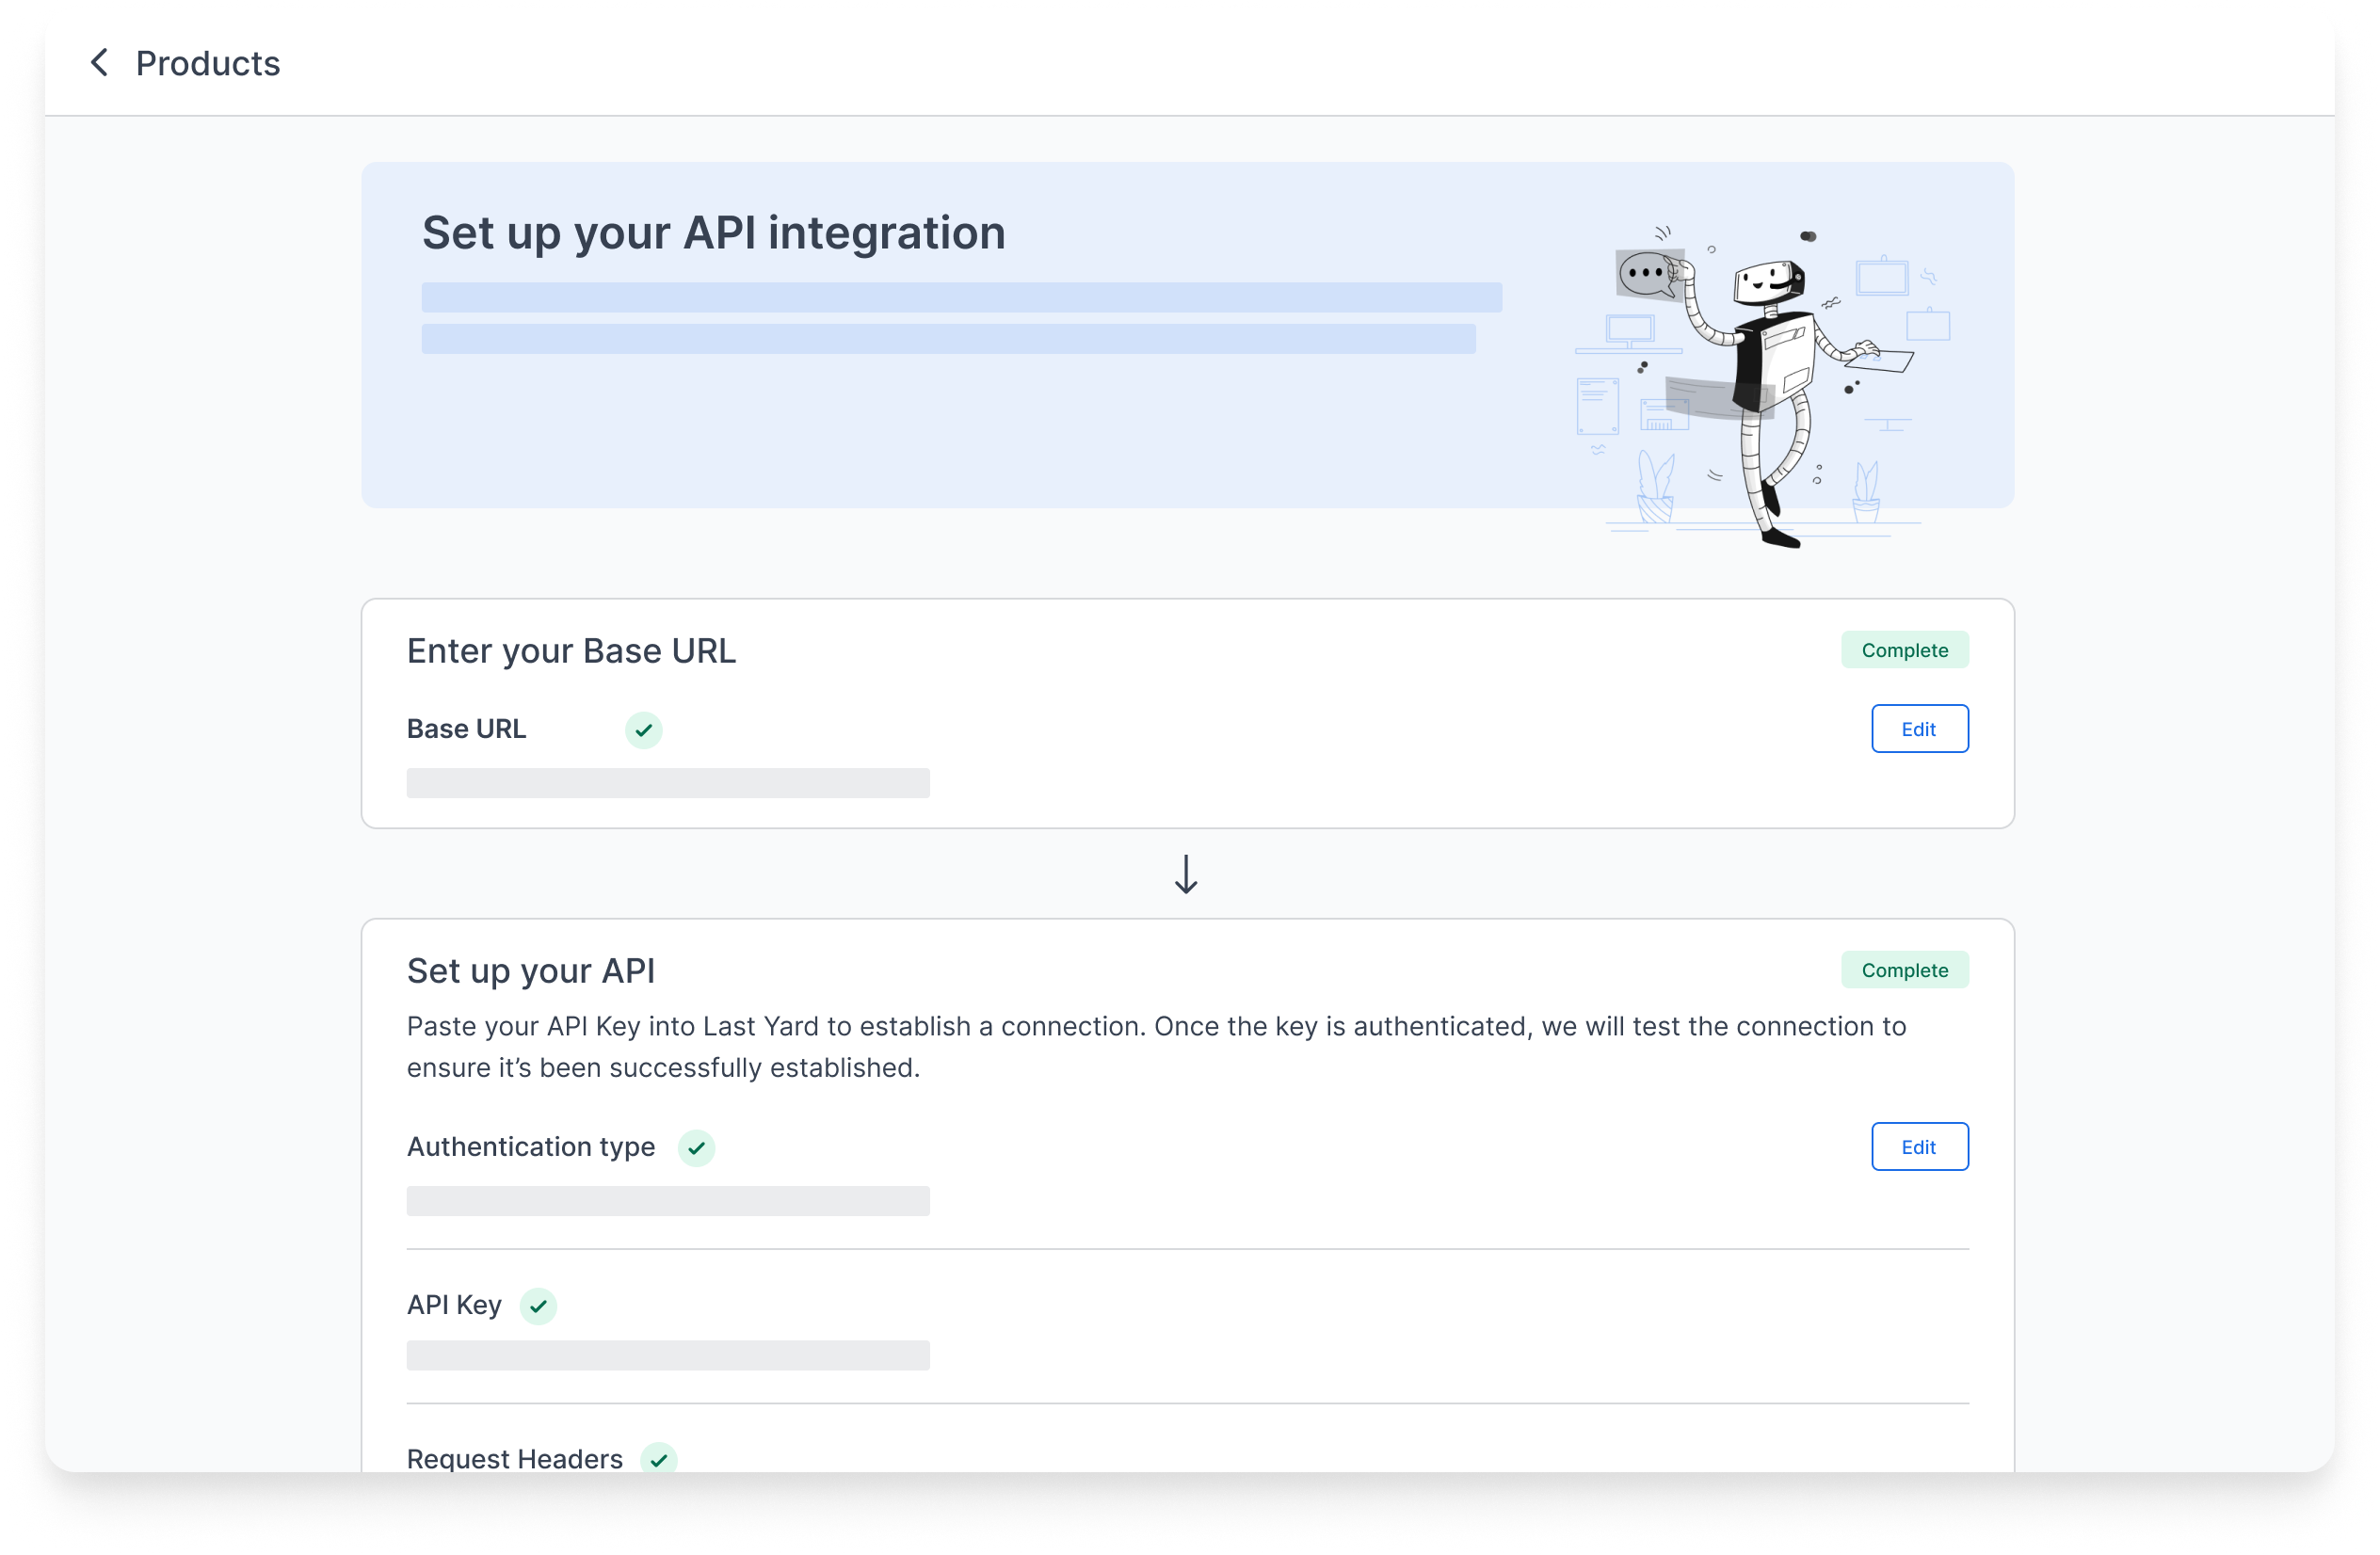Image resolution: width=2380 pixels, height=1555 pixels.
Task: Click checkmark beside Request Headers
Action: [x=658, y=1459]
